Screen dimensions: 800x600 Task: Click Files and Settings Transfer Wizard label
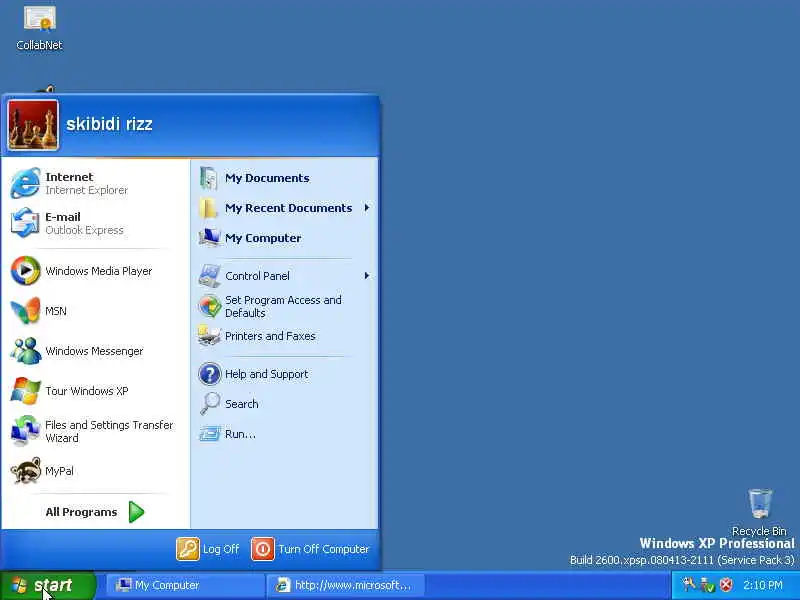(109, 431)
